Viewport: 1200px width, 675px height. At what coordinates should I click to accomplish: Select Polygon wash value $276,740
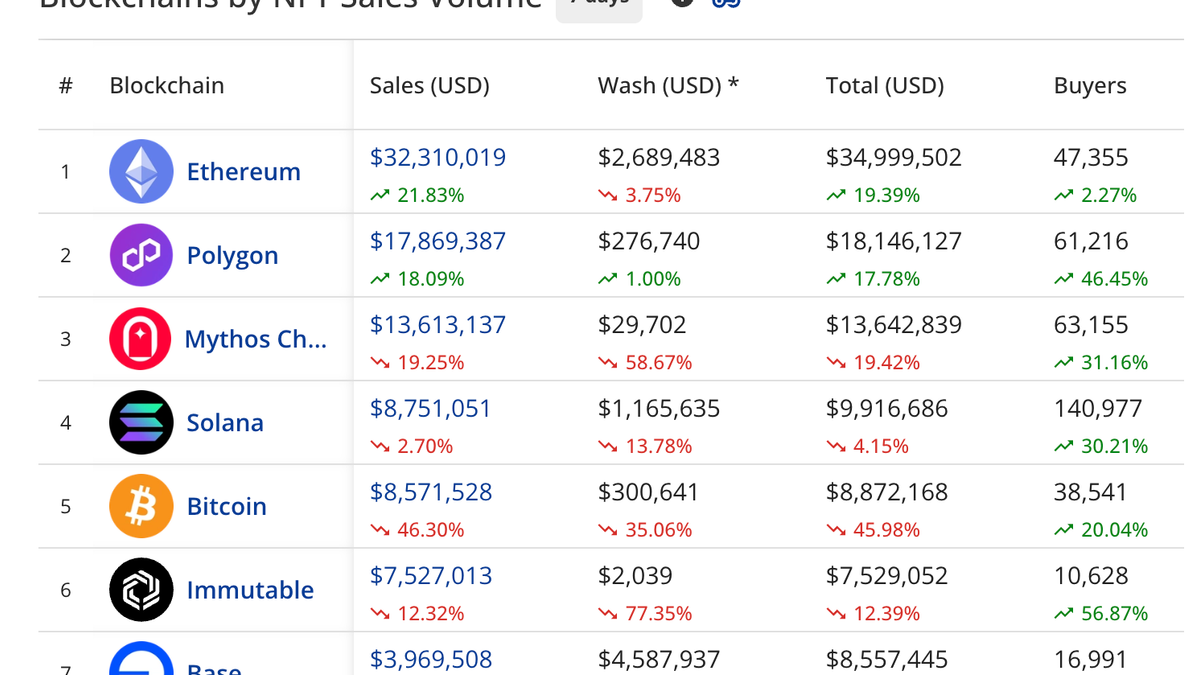(x=649, y=241)
